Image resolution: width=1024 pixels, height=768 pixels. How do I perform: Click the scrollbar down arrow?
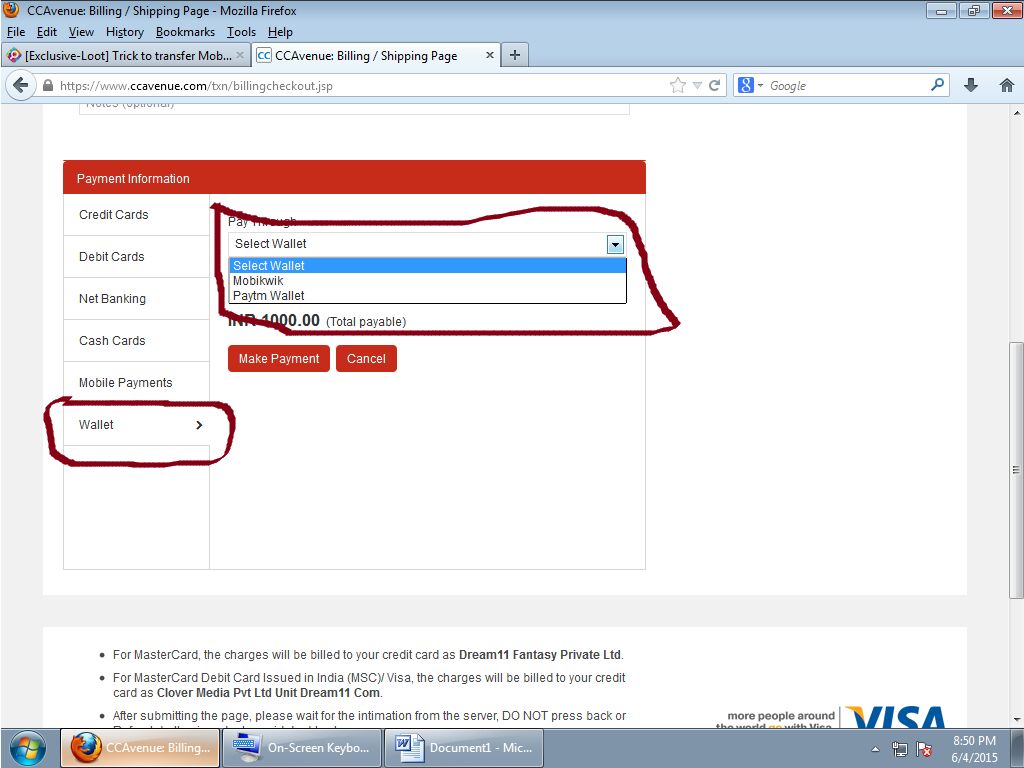point(1017,720)
